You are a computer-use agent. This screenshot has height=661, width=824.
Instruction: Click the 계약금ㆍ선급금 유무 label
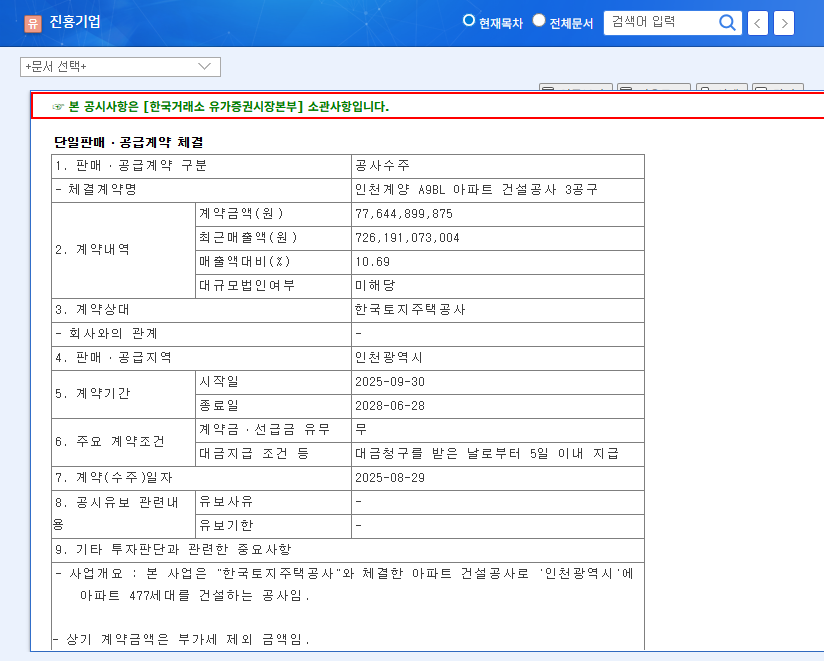[x=264, y=430]
